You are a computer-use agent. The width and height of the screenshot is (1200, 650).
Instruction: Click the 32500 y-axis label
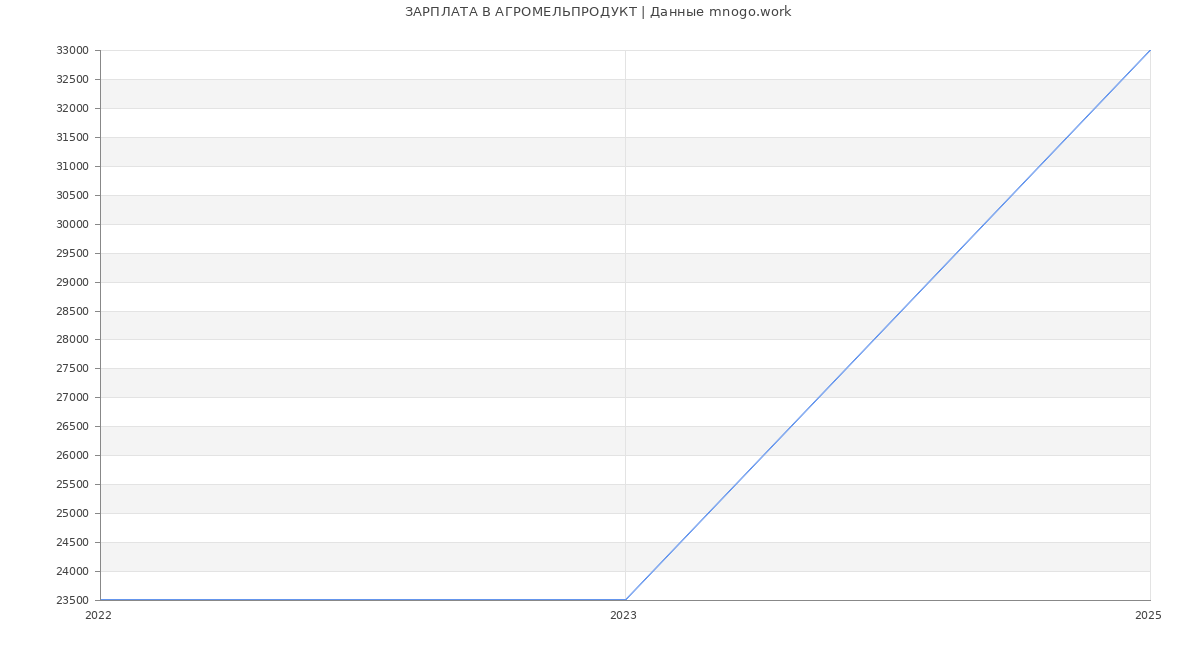pos(72,80)
